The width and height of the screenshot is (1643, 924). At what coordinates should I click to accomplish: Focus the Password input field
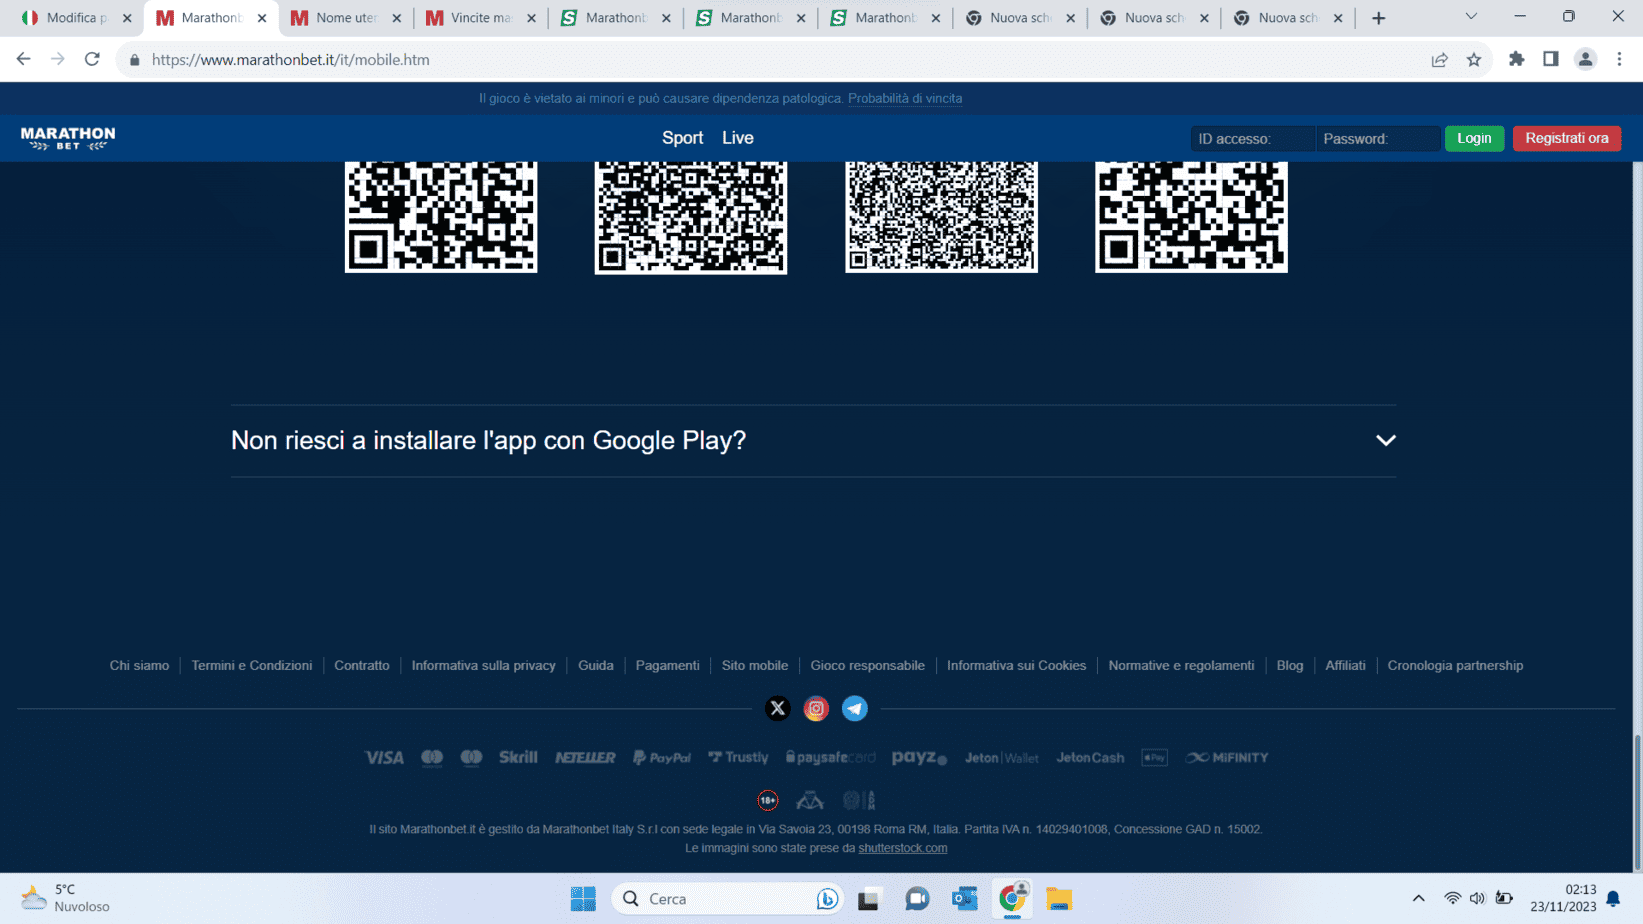pos(1378,139)
